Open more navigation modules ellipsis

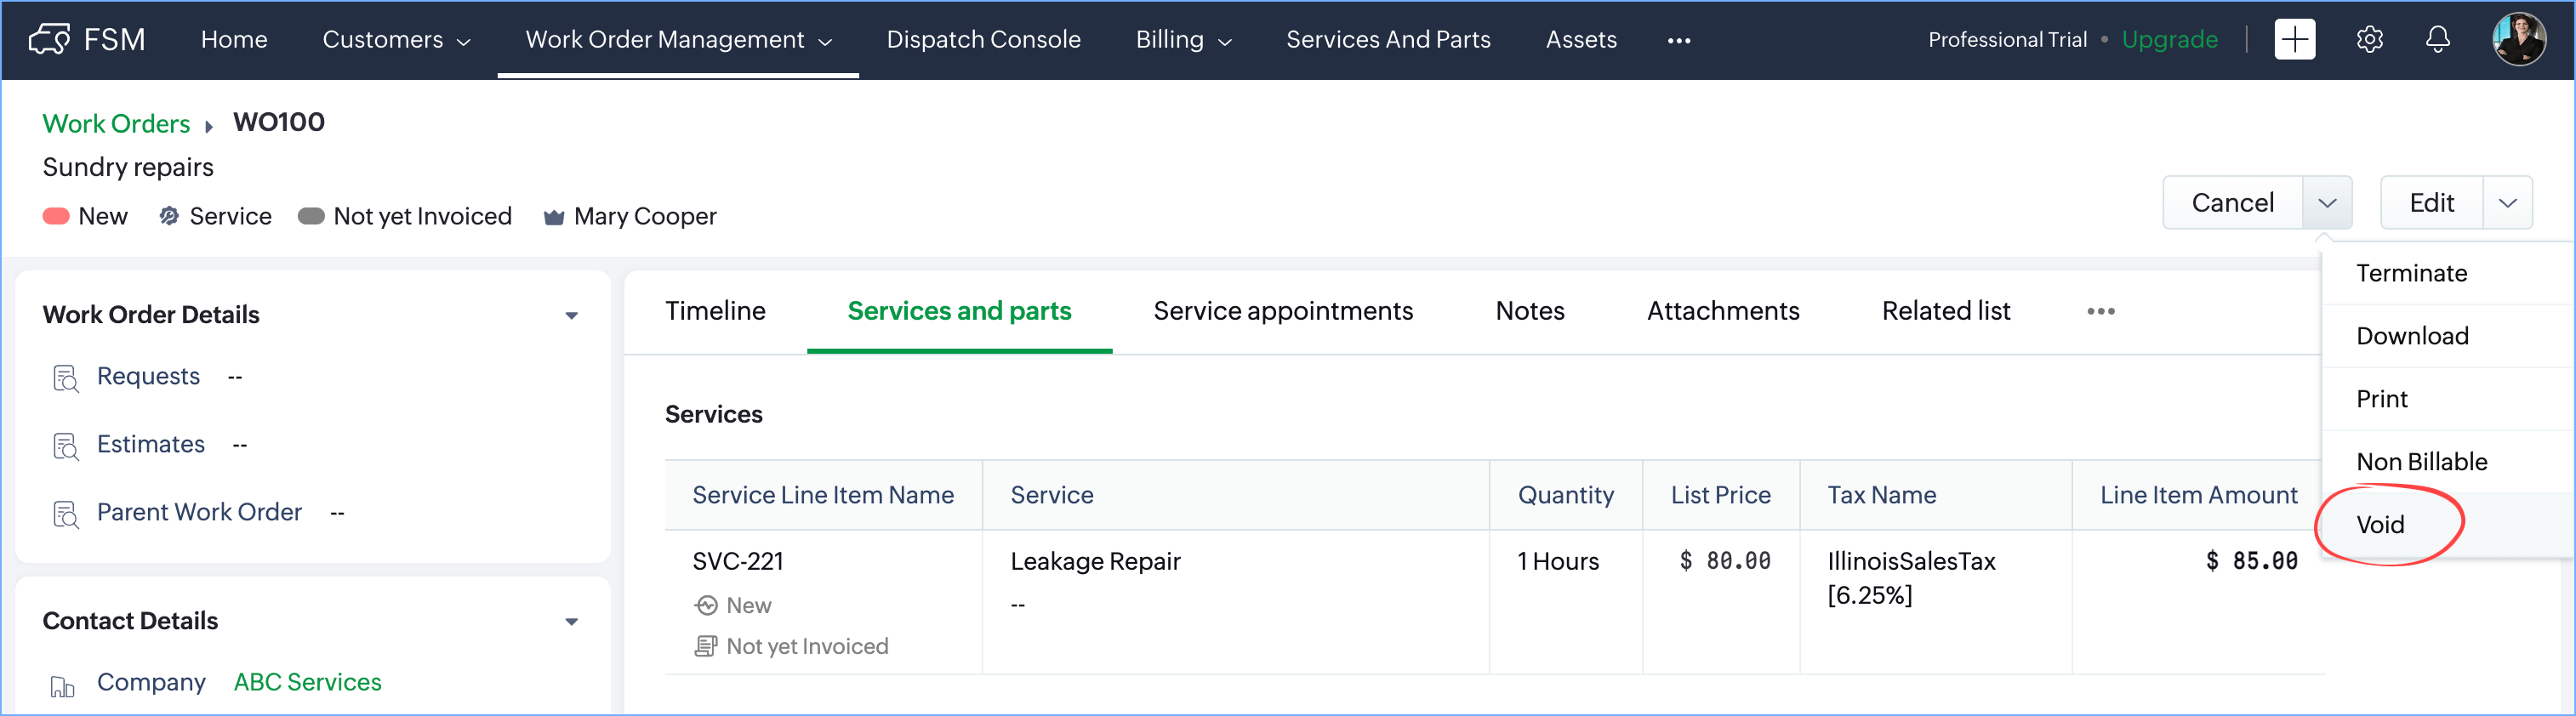tap(1679, 40)
